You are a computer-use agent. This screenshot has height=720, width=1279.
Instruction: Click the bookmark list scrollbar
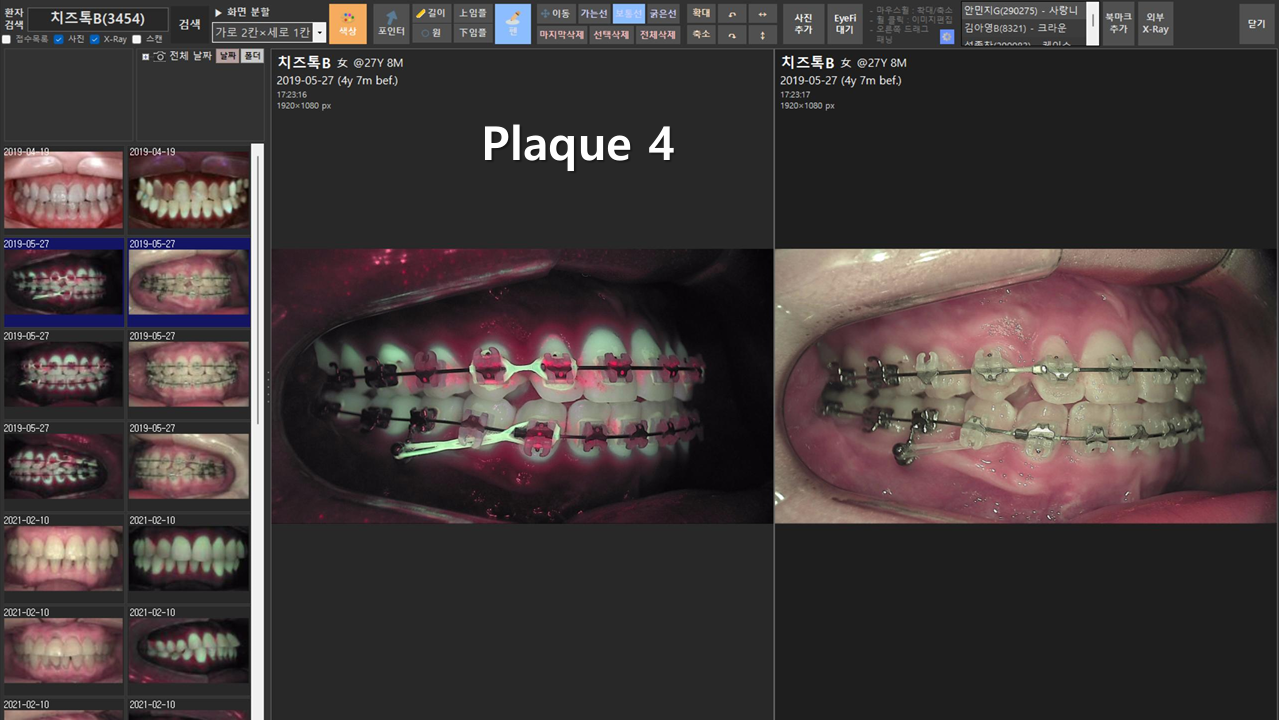tap(1093, 24)
